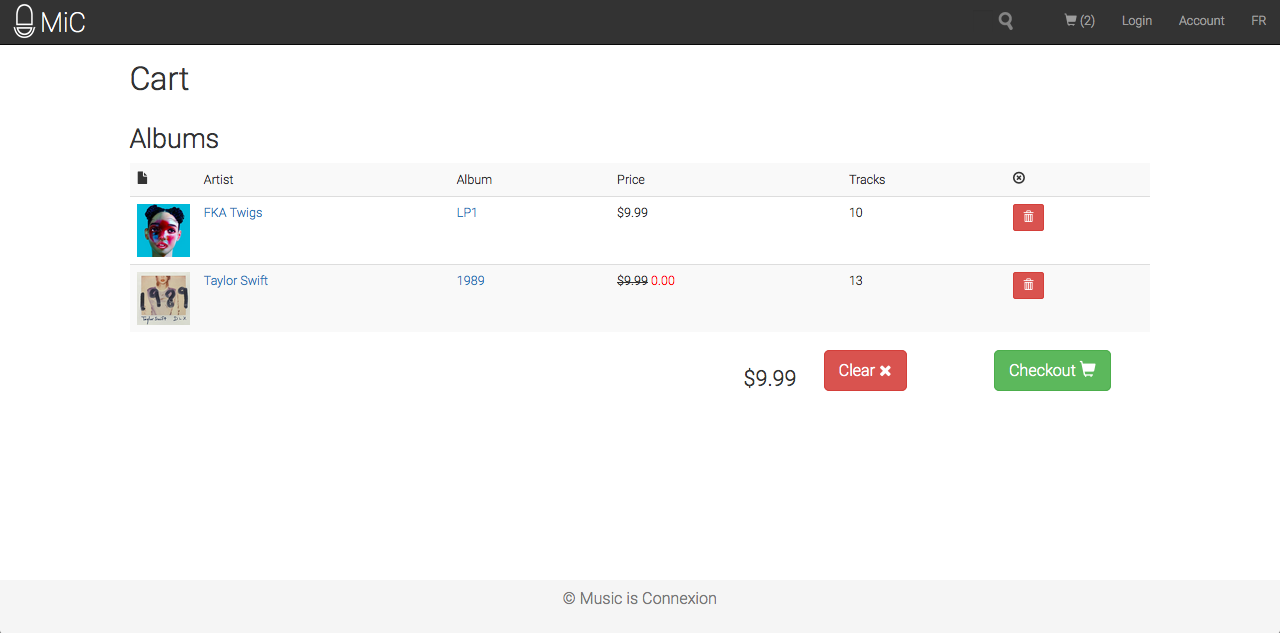1280x633 pixels.
Task: Open the LP1 album link
Action: [467, 212]
